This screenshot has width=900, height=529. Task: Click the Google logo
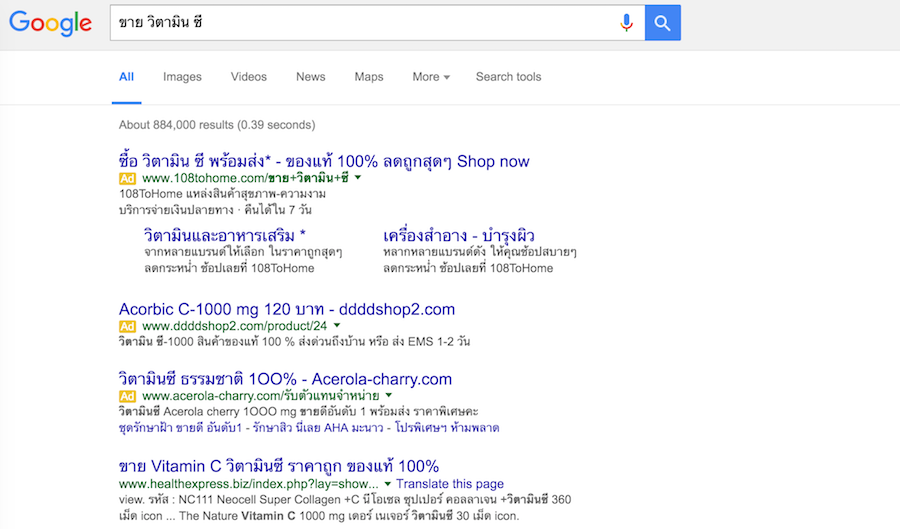[50, 24]
